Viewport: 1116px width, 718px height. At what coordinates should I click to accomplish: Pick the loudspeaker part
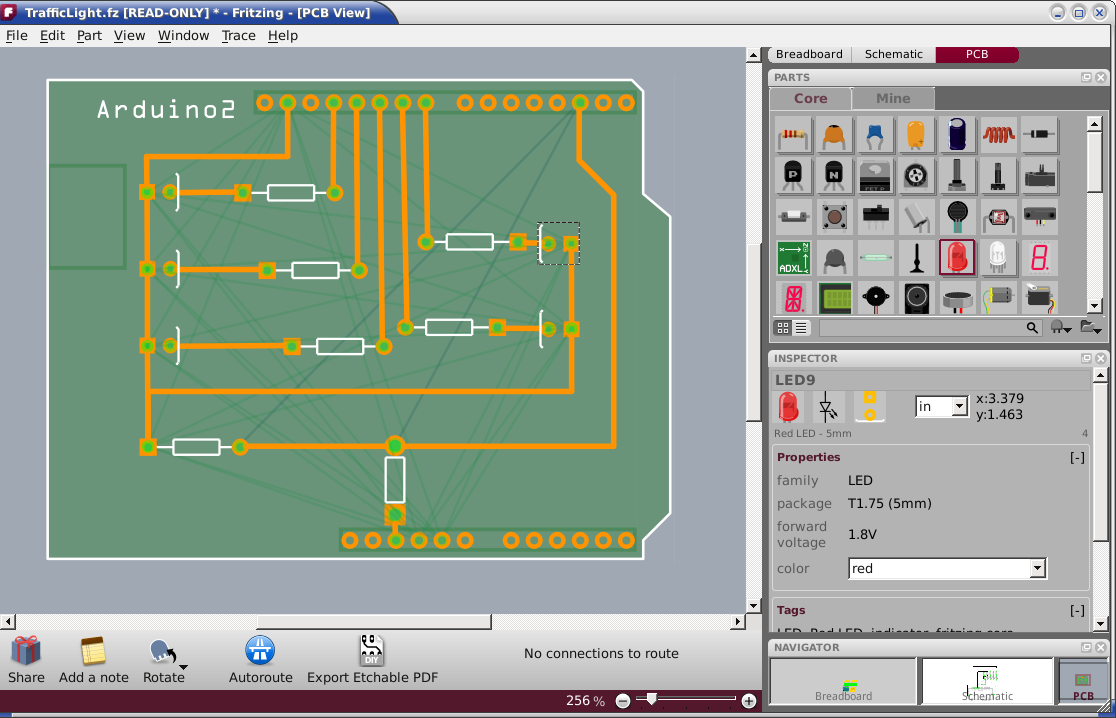coord(916,298)
